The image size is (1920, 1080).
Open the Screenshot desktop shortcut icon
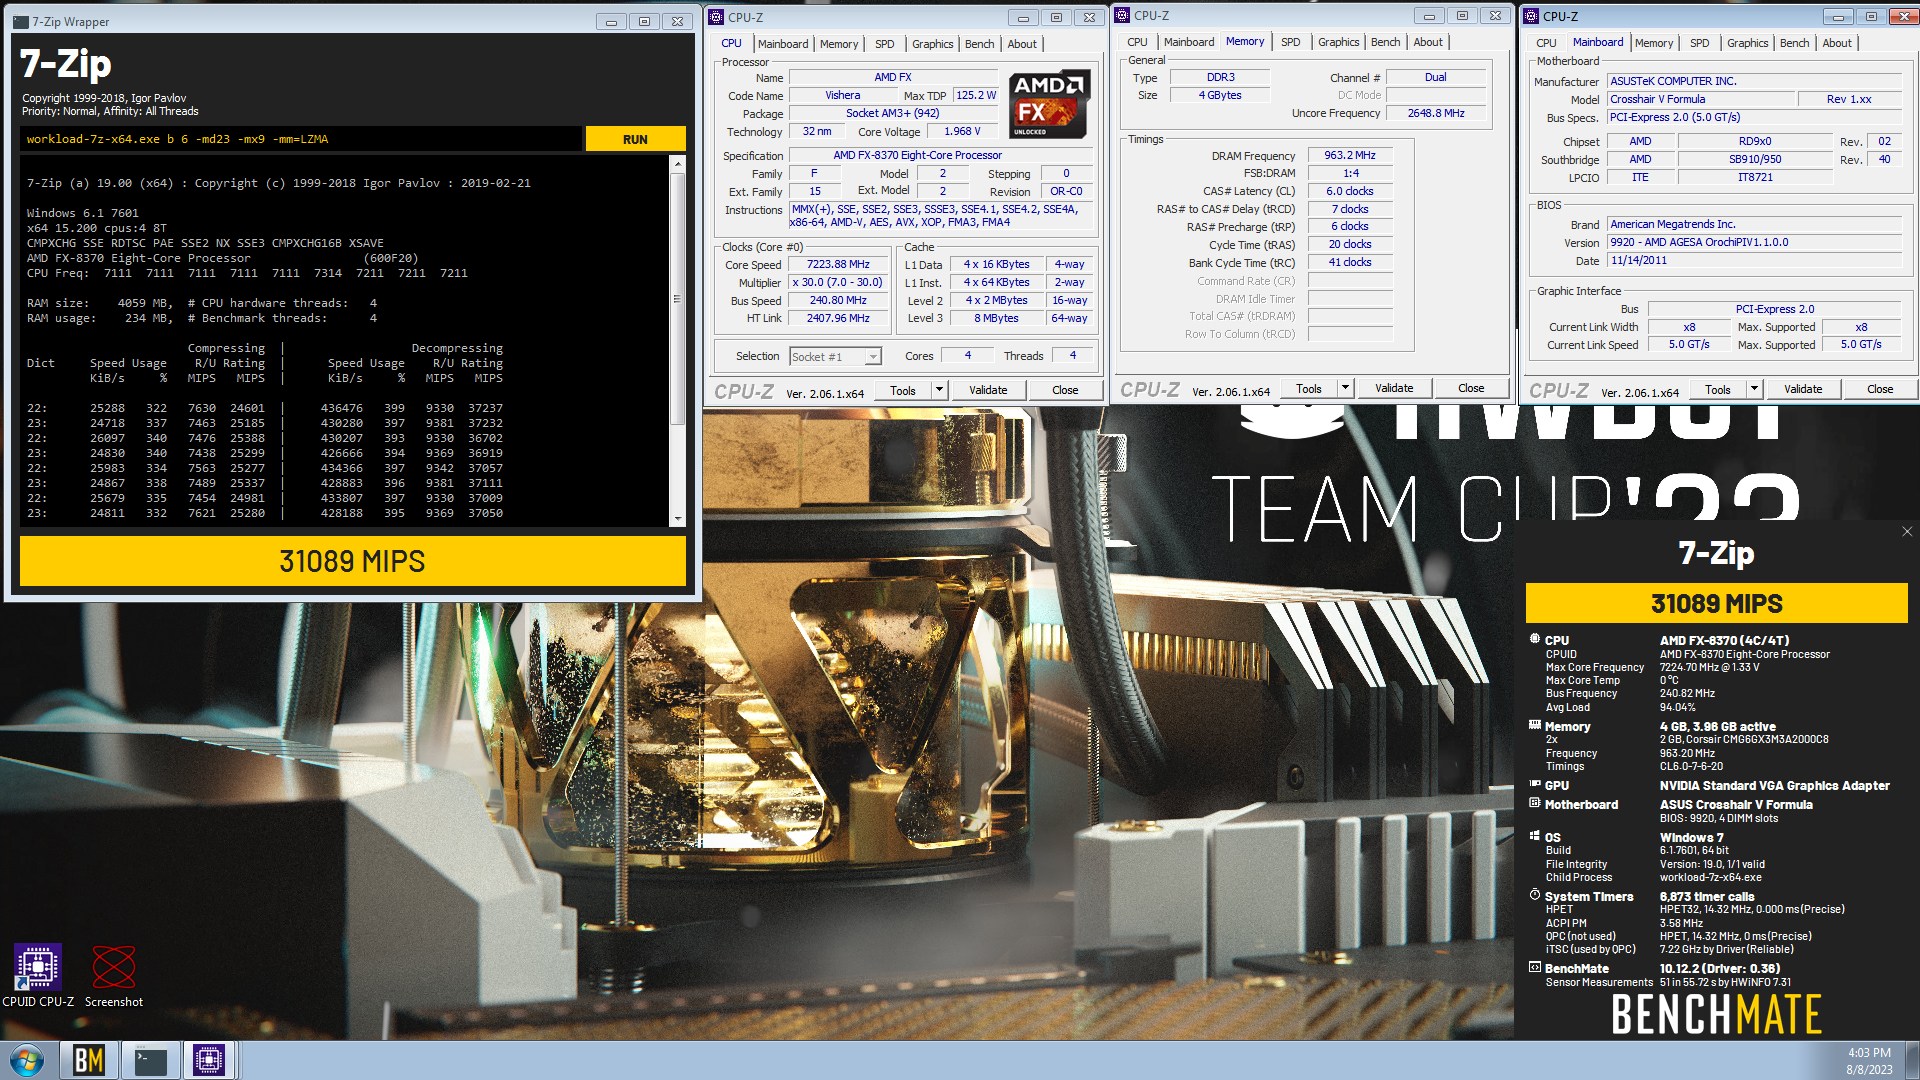[113, 975]
